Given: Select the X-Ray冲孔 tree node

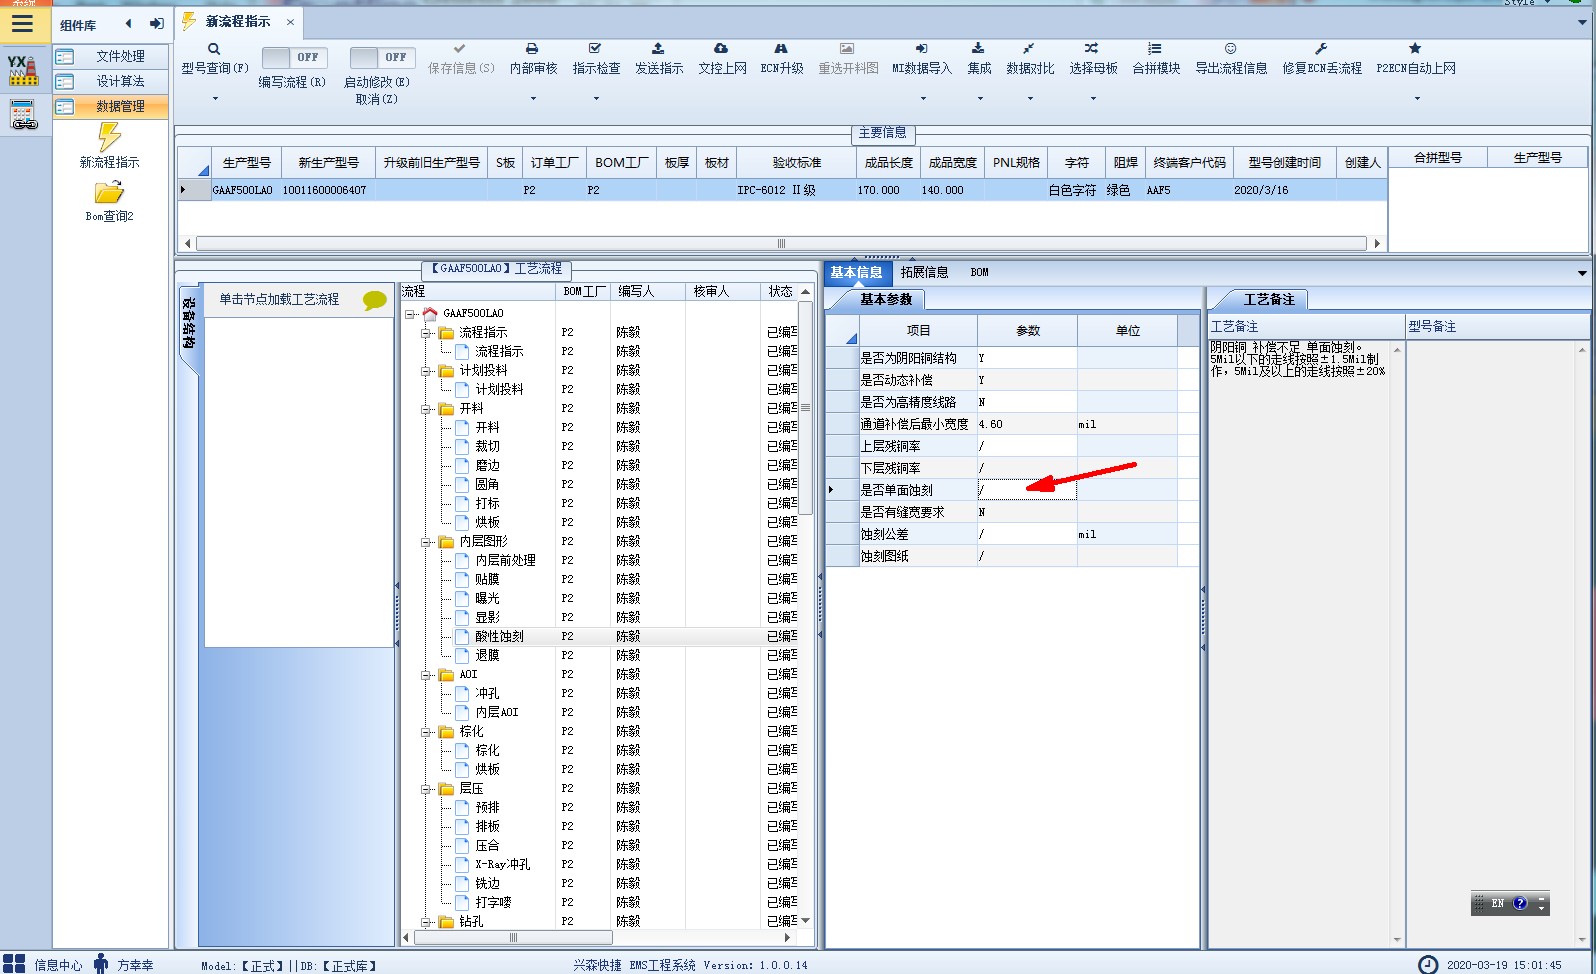Looking at the screenshot, I should [x=503, y=864].
